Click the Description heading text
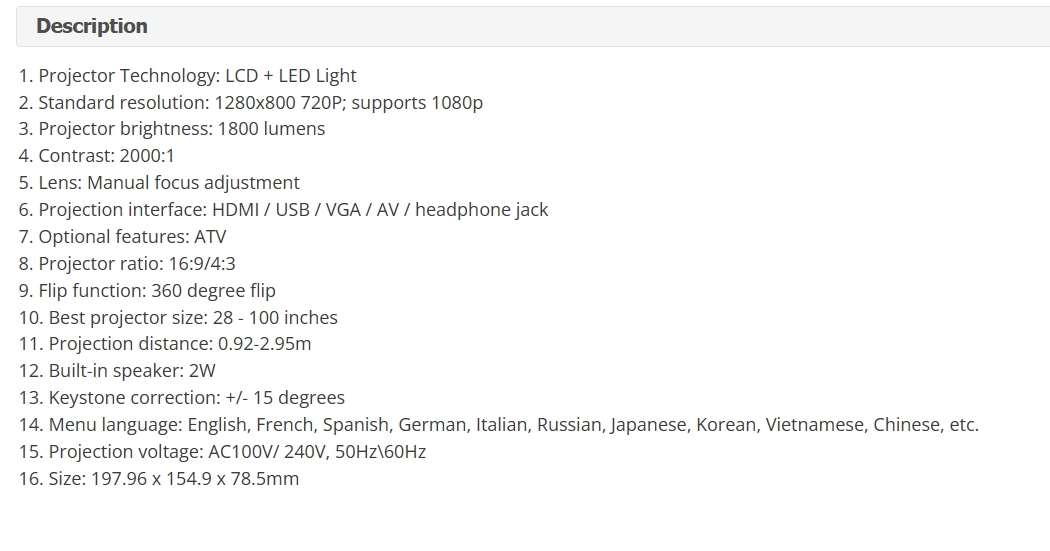The image size is (1050, 551). (x=92, y=26)
